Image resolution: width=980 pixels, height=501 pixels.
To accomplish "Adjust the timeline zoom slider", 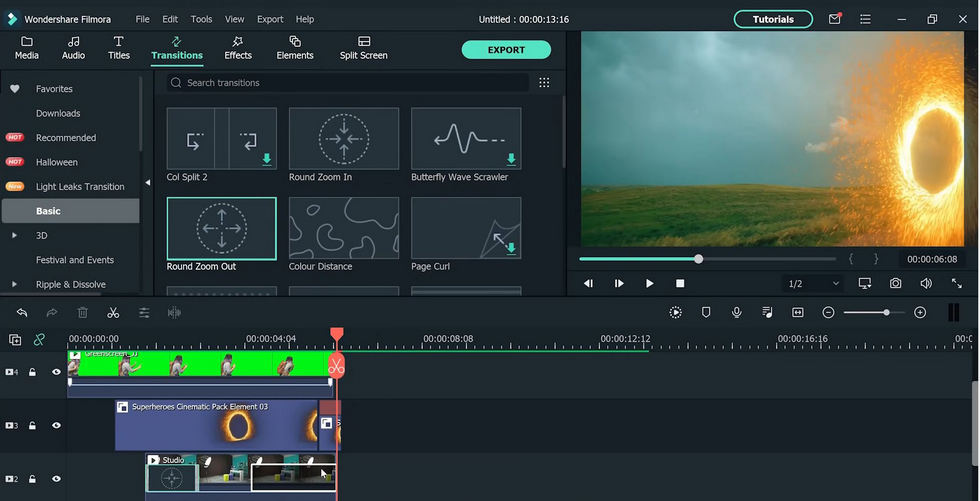I will point(886,313).
